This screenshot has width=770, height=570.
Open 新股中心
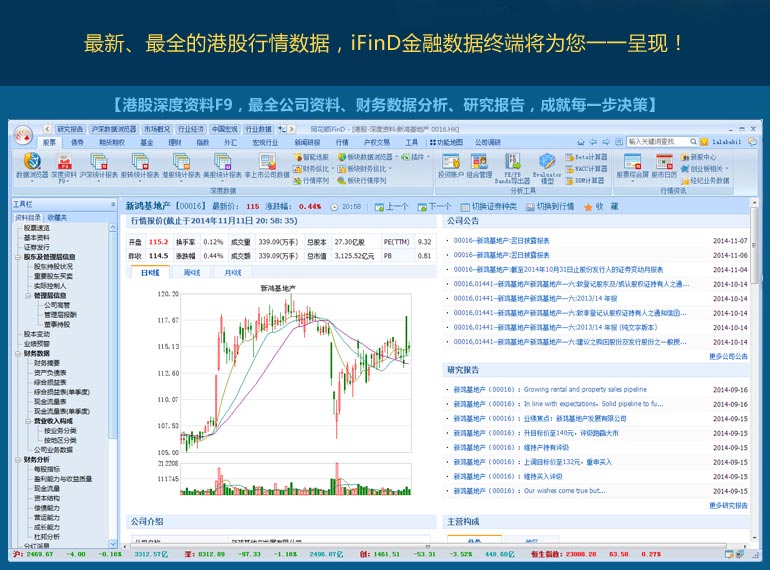(x=698, y=157)
